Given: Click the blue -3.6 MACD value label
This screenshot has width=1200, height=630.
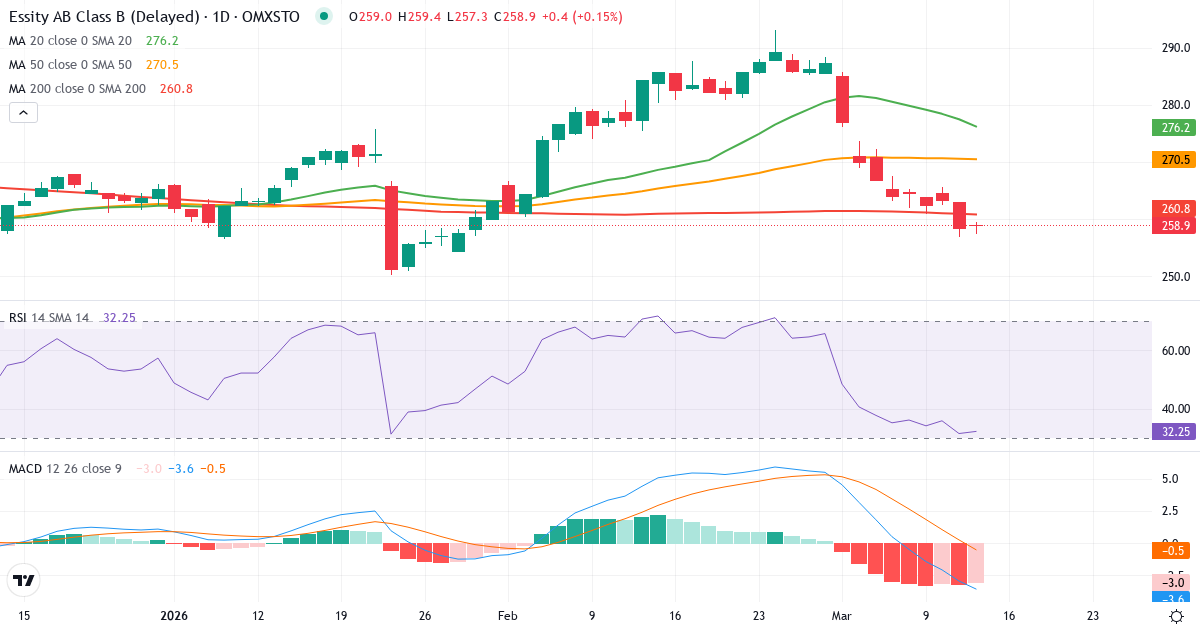Looking at the screenshot, I should tap(1170, 596).
